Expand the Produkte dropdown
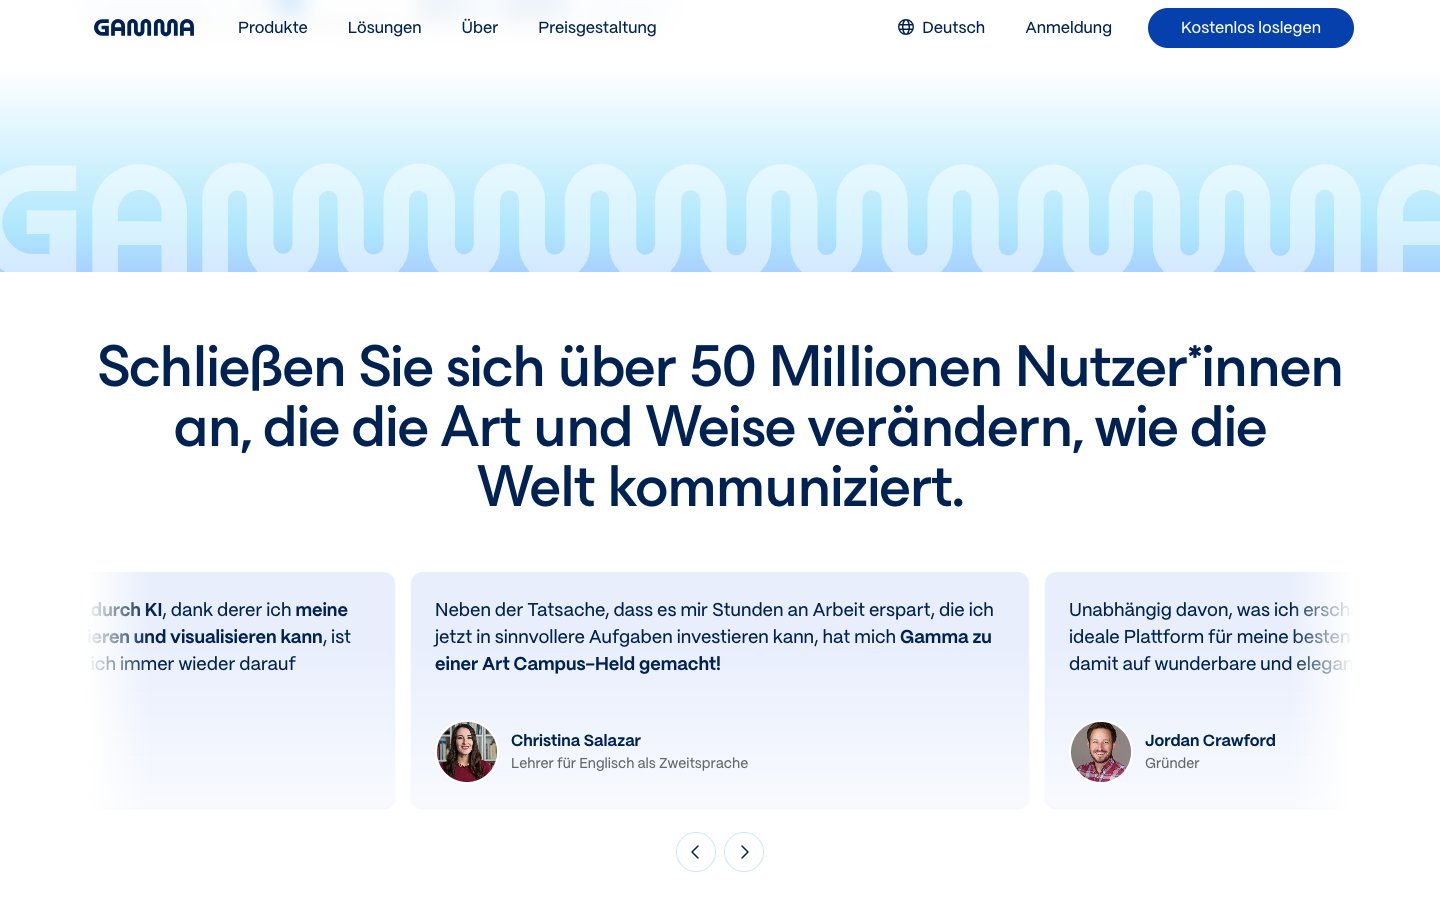 point(272,27)
